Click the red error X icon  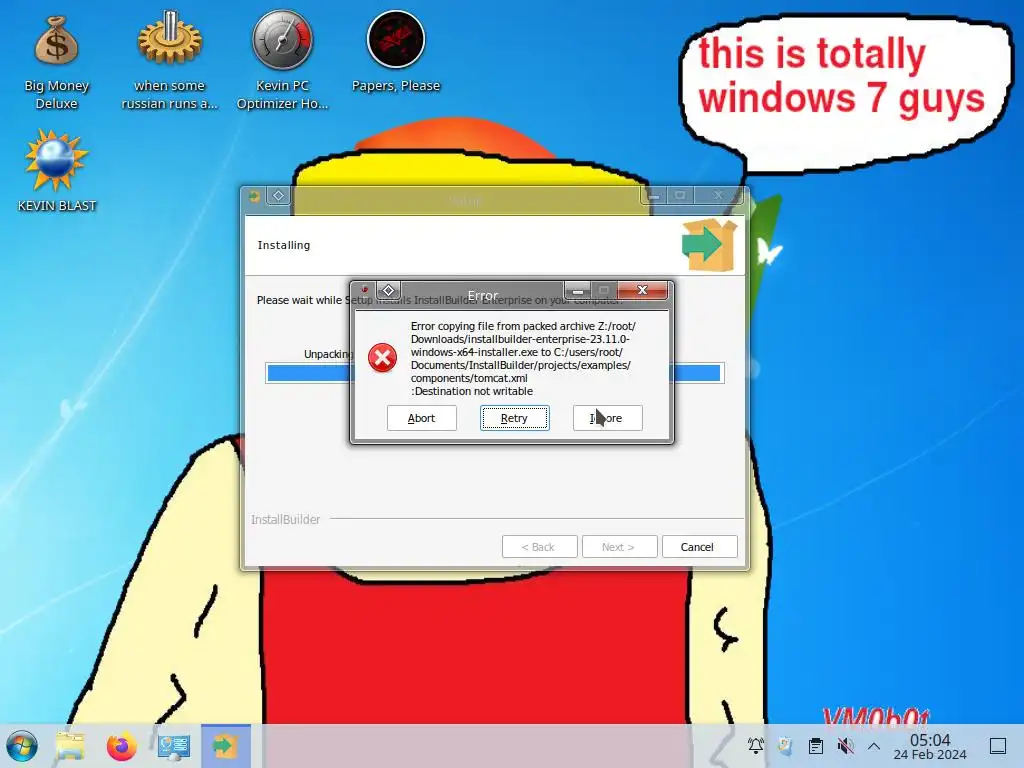382,358
